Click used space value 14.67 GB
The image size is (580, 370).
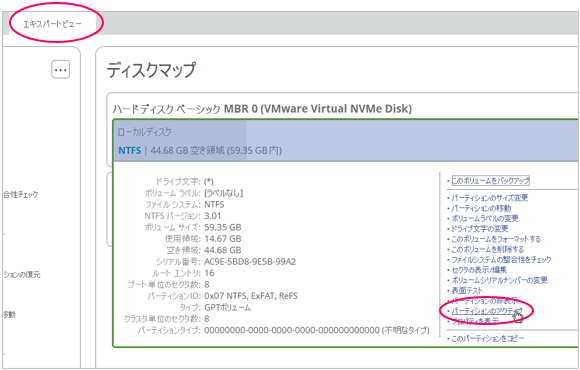tap(223, 239)
